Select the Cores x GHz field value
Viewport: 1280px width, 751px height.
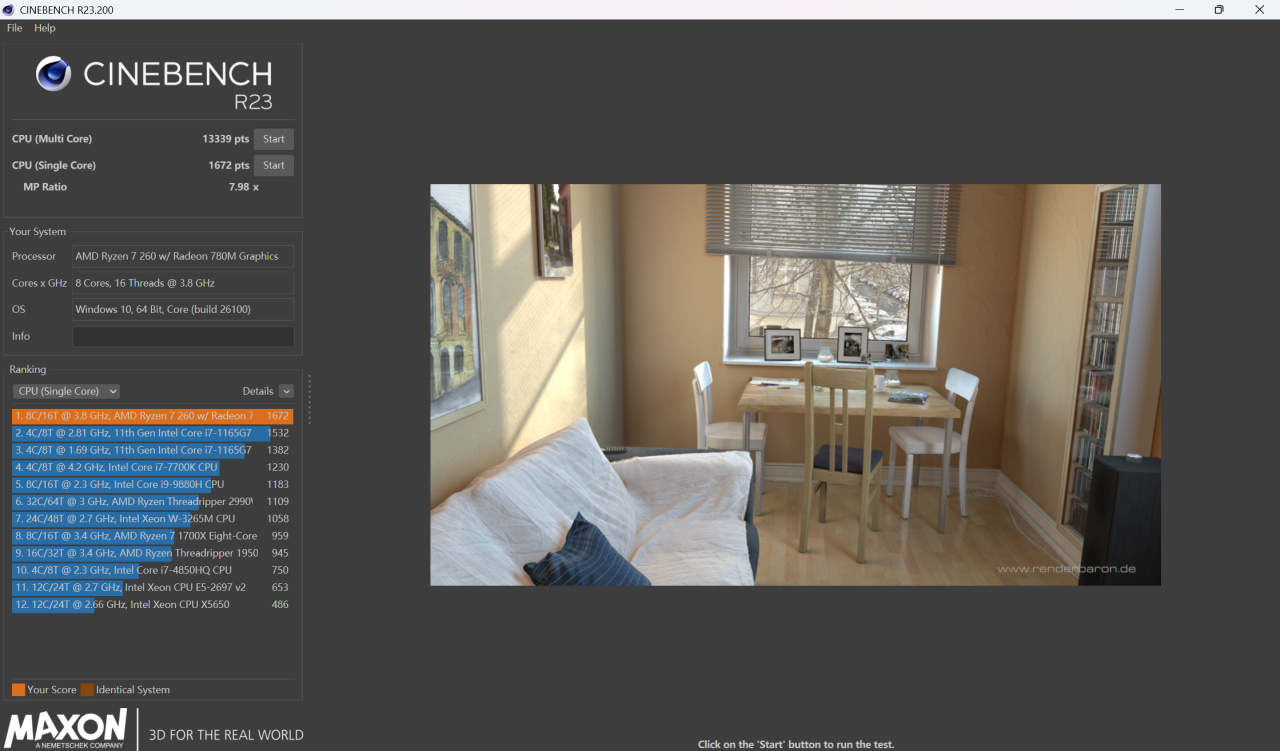pos(183,283)
